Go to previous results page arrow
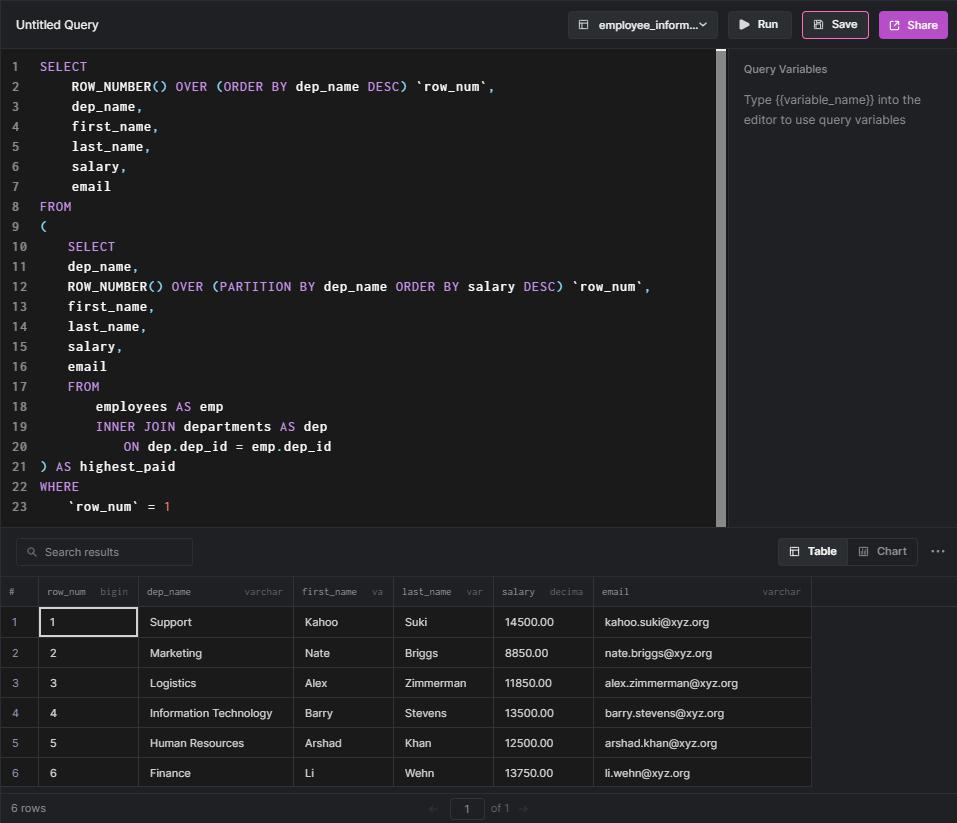This screenshot has width=957, height=823. tap(433, 808)
